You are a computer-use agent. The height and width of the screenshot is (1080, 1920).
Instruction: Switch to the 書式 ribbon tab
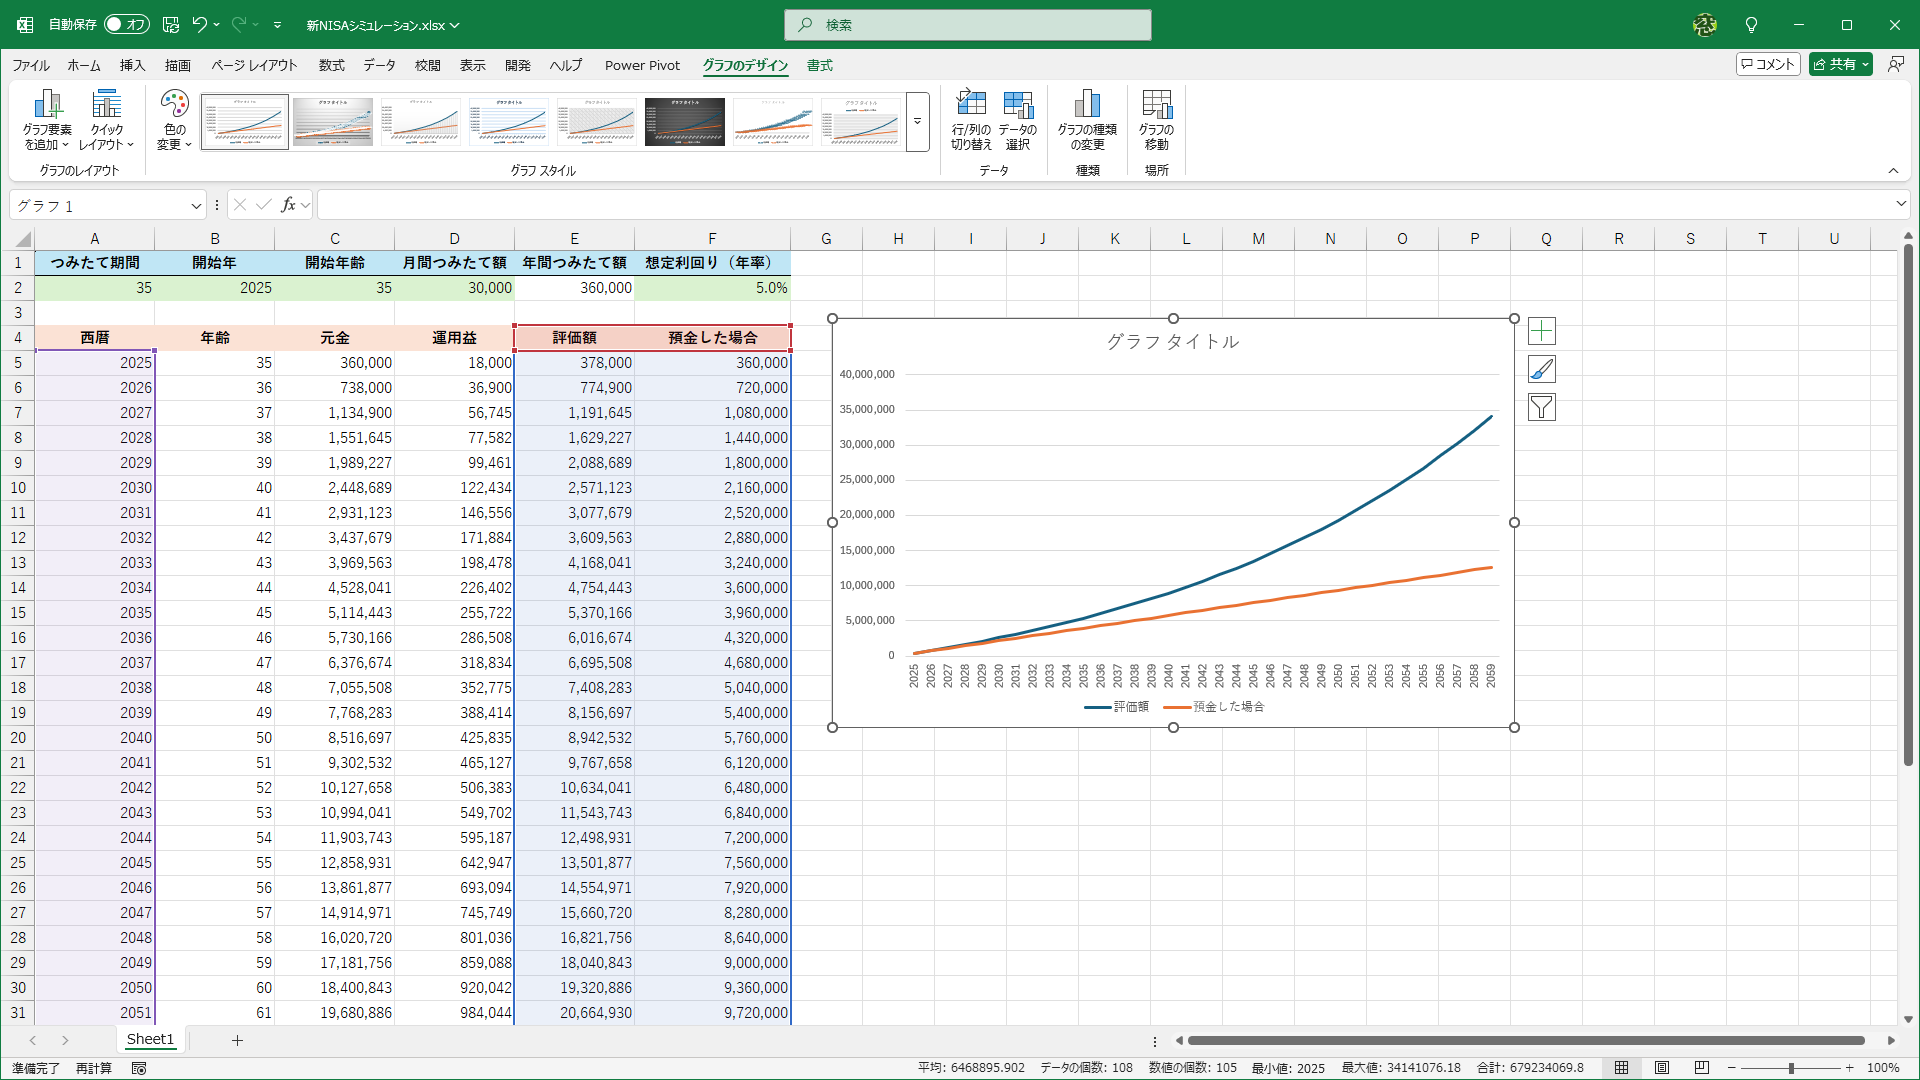(x=820, y=66)
